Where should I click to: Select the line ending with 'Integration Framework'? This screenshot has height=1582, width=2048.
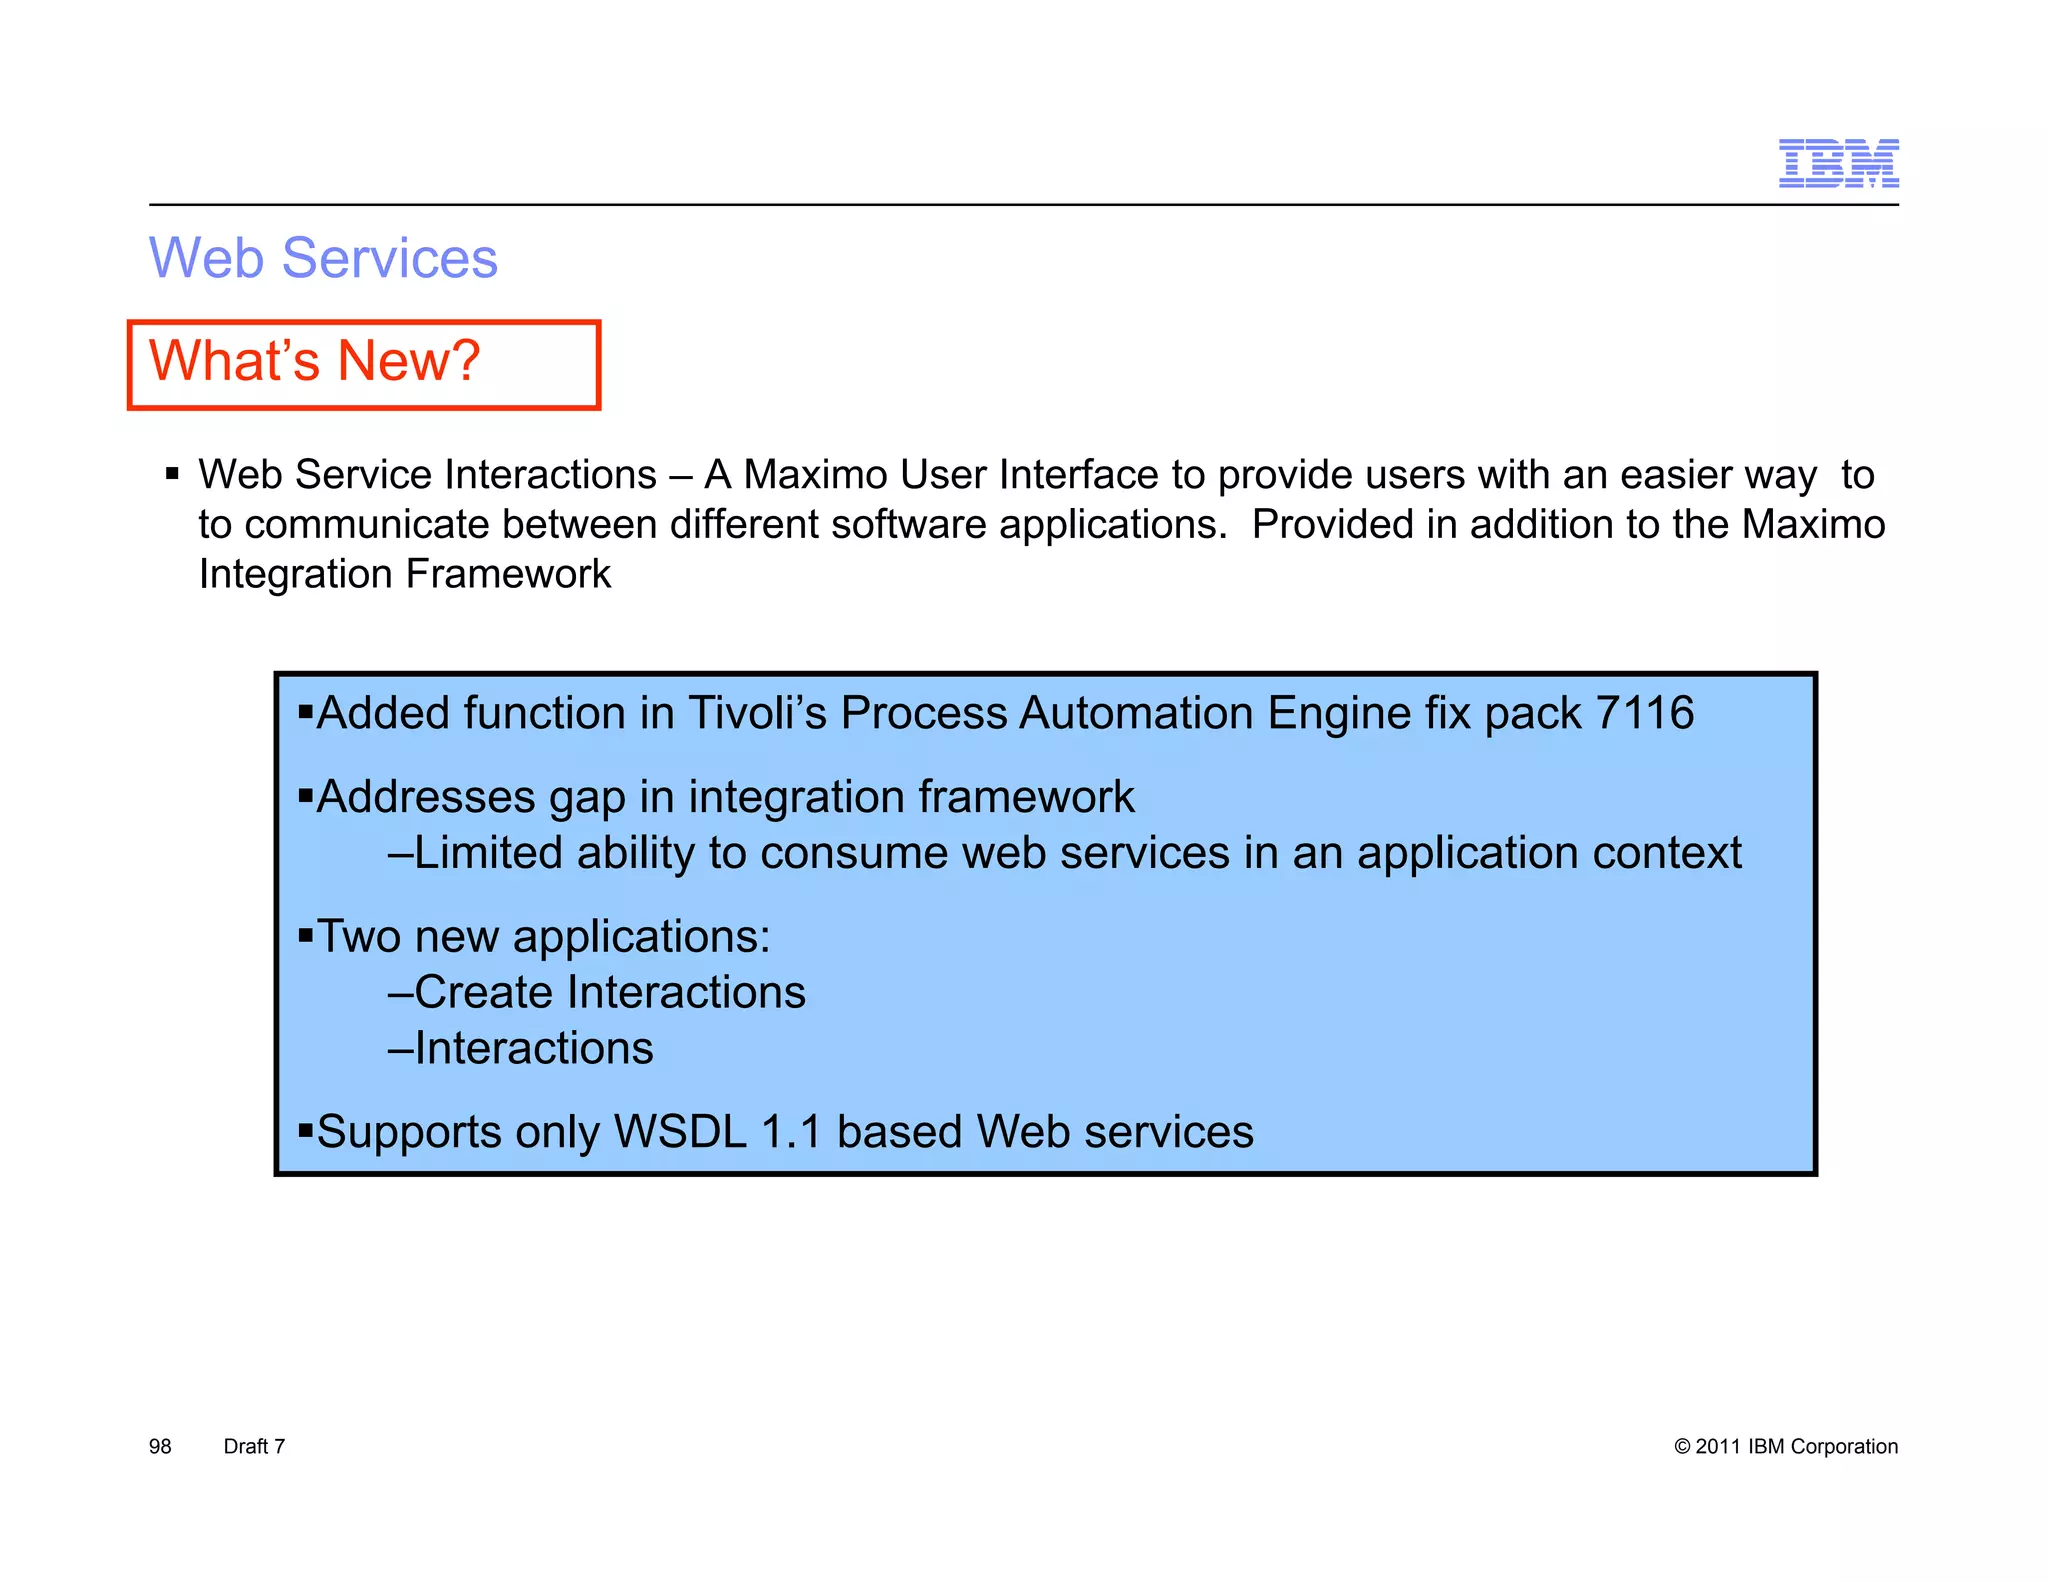point(405,574)
